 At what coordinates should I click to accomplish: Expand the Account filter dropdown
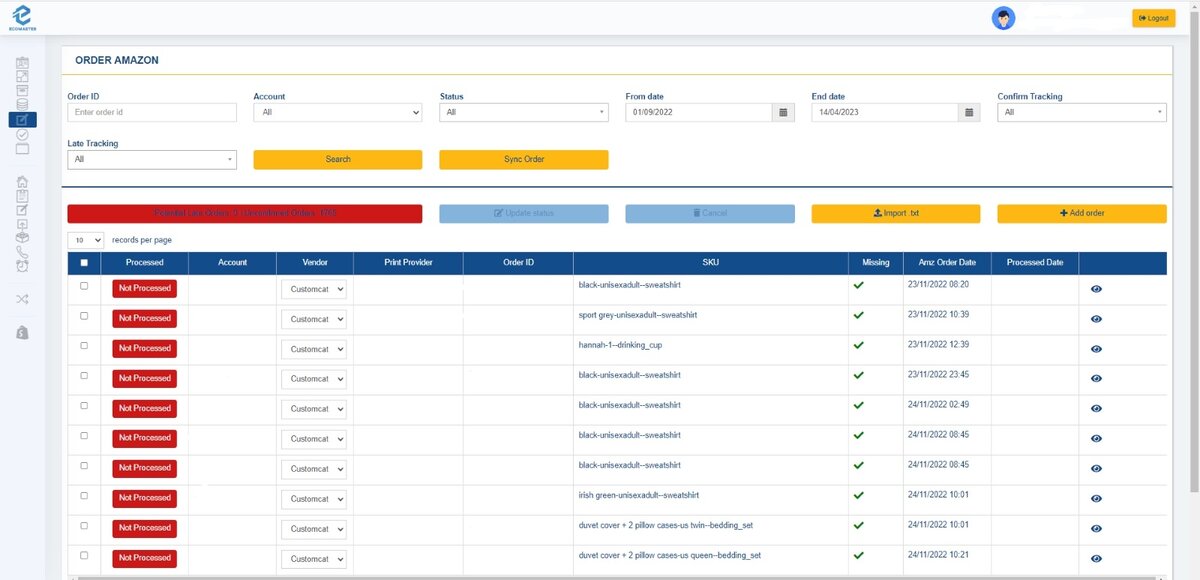click(x=338, y=112)
